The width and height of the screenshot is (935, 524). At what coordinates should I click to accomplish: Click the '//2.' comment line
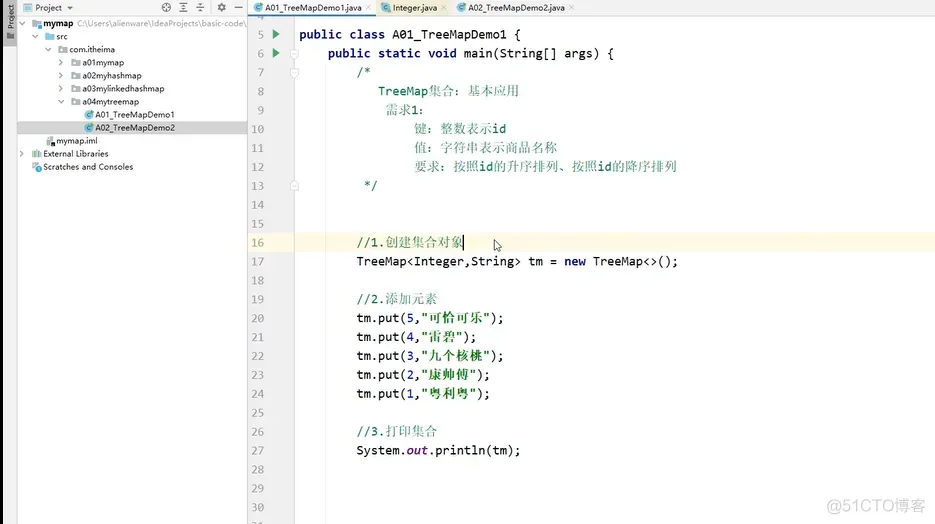point(397,299)
